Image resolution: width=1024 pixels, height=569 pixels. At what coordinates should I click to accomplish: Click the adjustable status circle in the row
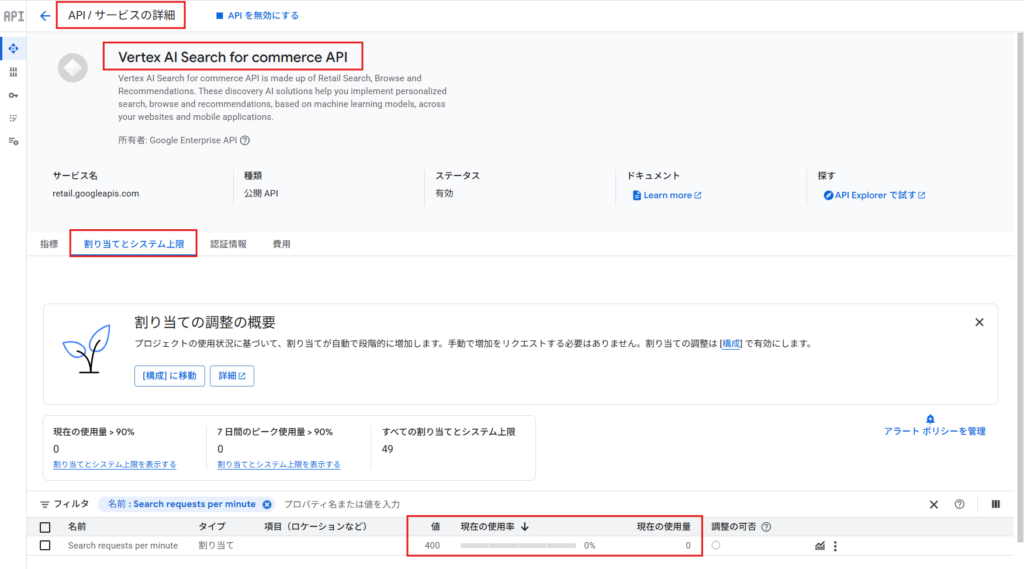click(716, 545)
